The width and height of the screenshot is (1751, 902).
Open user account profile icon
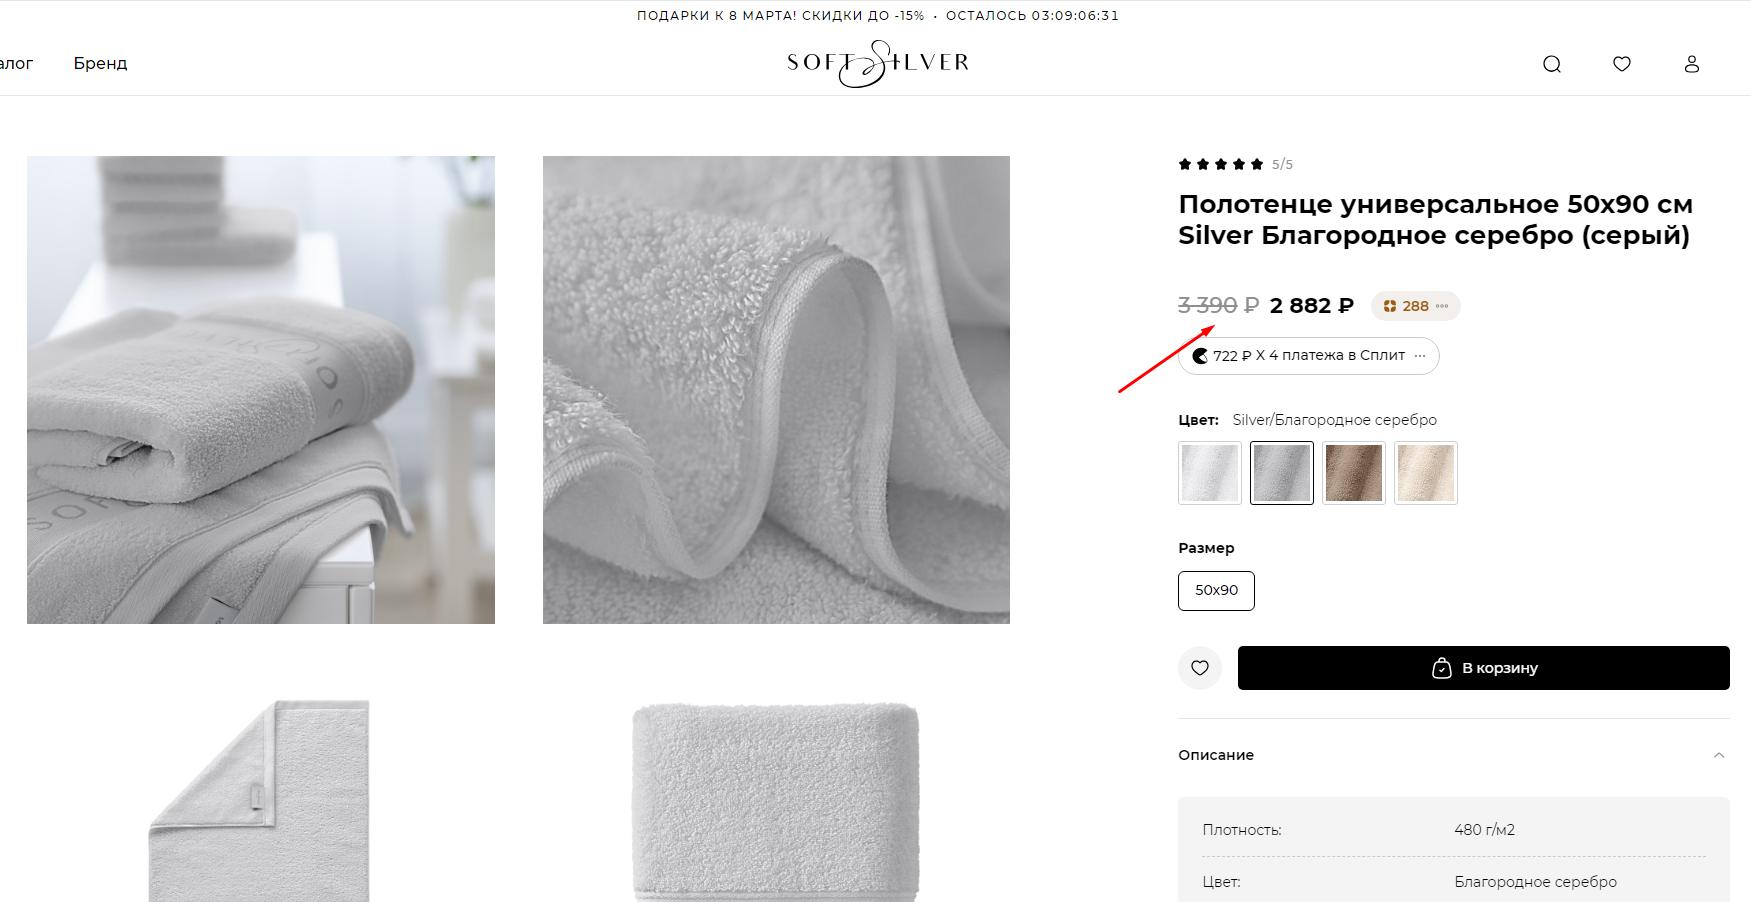pos(1691,64)
